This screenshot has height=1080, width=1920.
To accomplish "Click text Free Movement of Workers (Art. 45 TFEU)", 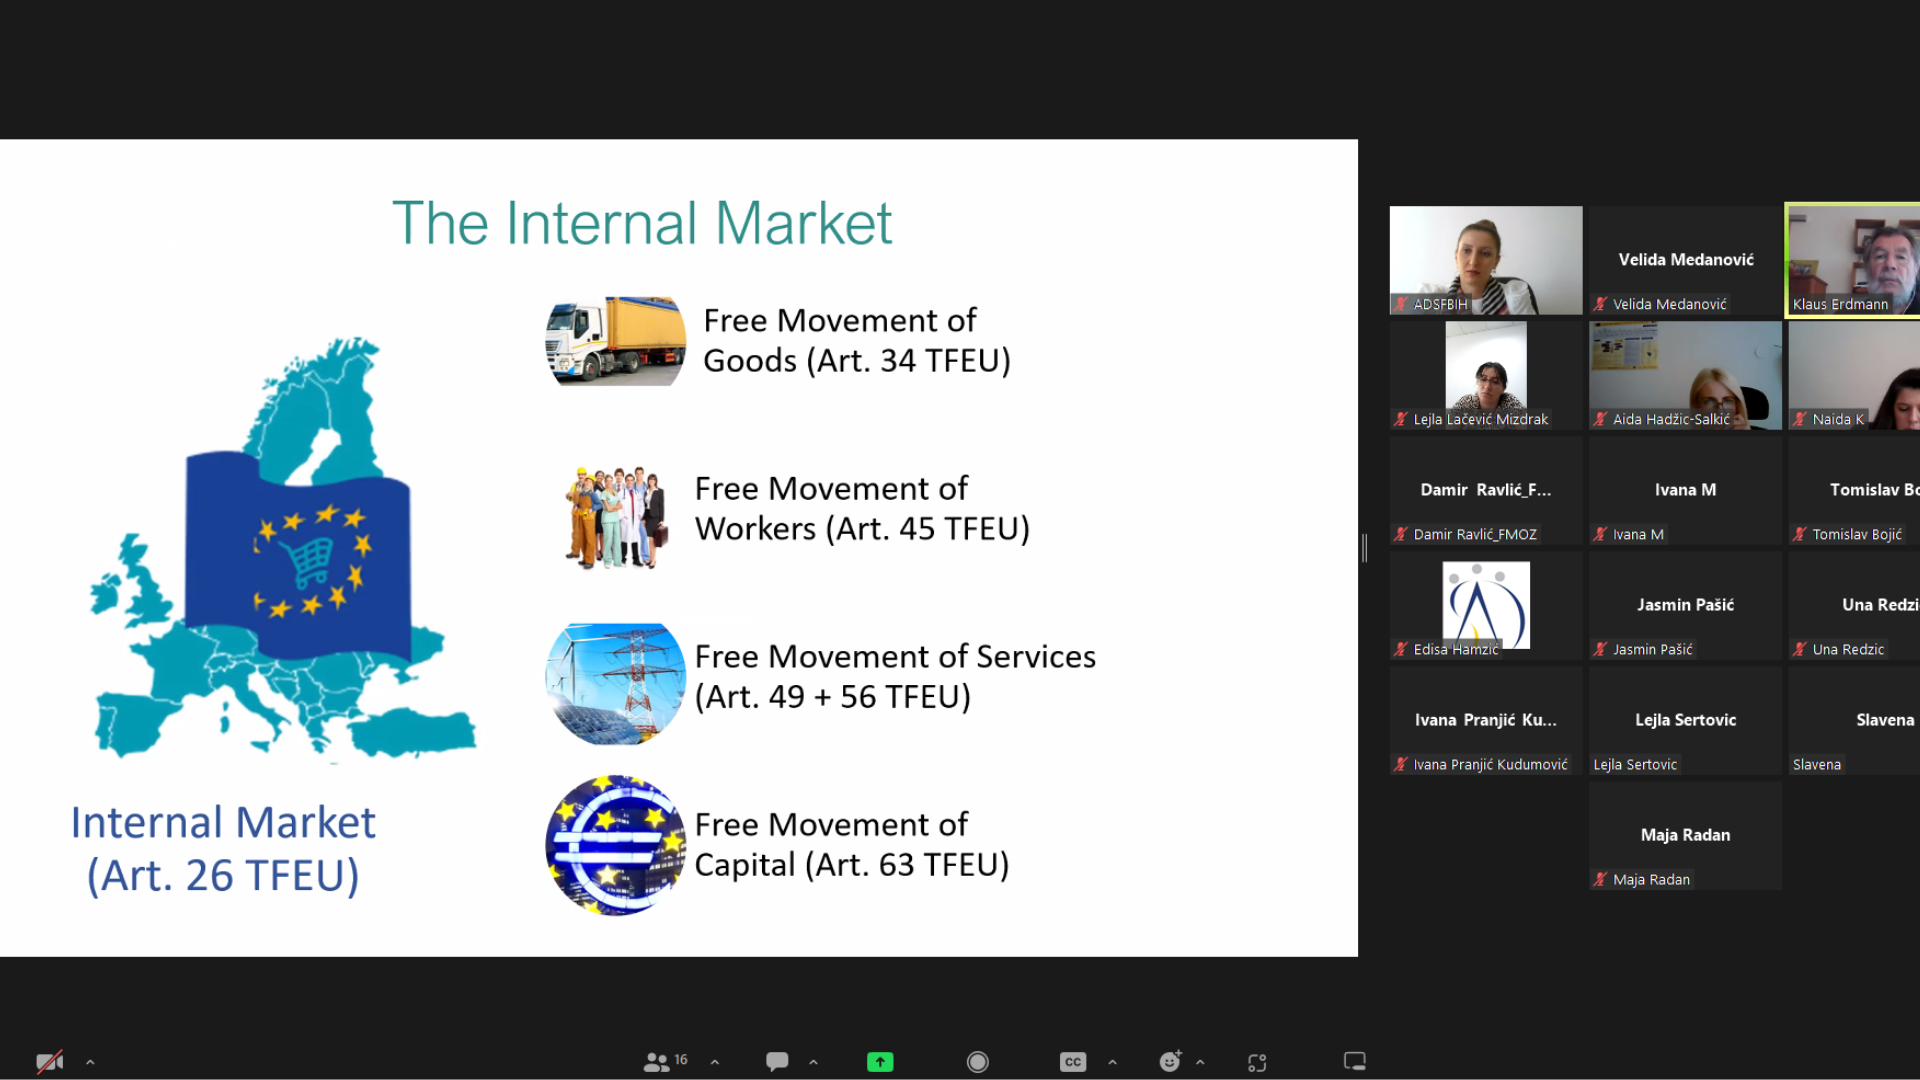I will 862,508.
